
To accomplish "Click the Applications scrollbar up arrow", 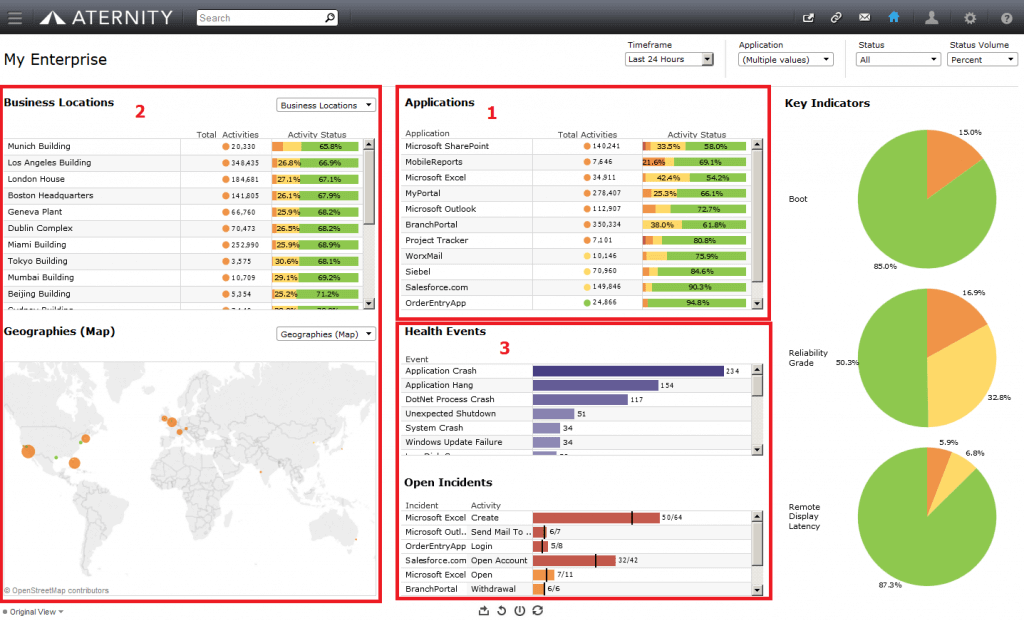I will coord(757,144).
